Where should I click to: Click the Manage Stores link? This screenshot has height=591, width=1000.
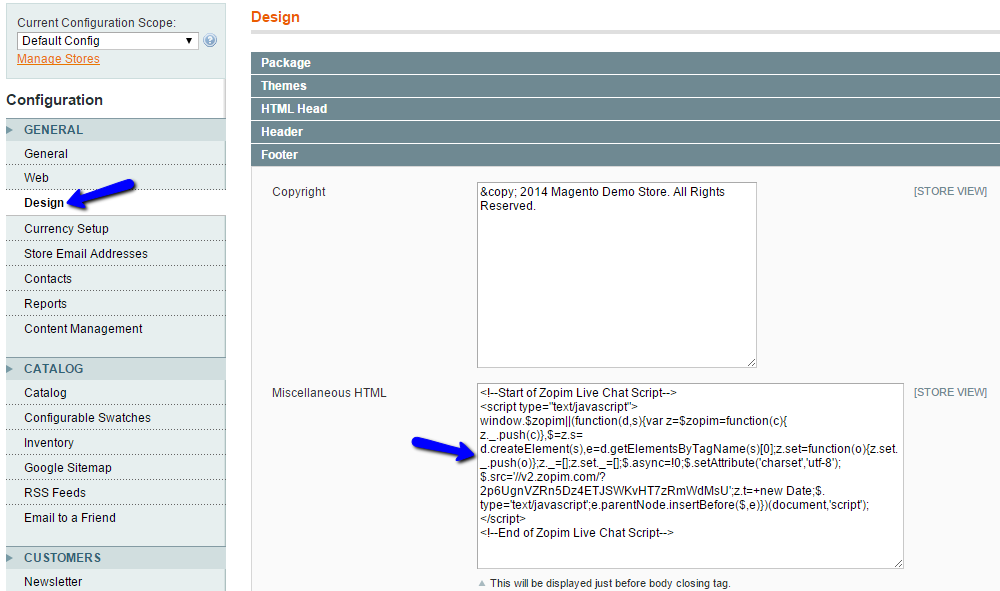pyautogui.click(x=57, y=59)
